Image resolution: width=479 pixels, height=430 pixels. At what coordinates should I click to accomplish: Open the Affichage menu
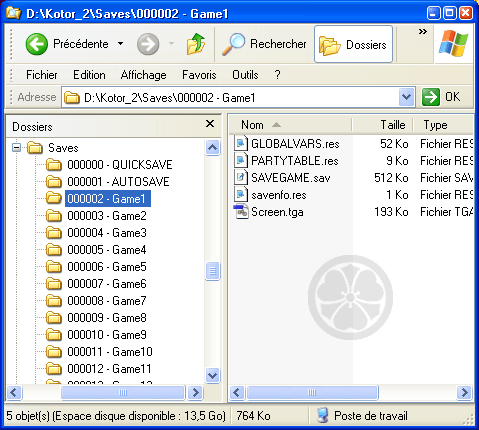pyautogui.click(x=143, y=75)
